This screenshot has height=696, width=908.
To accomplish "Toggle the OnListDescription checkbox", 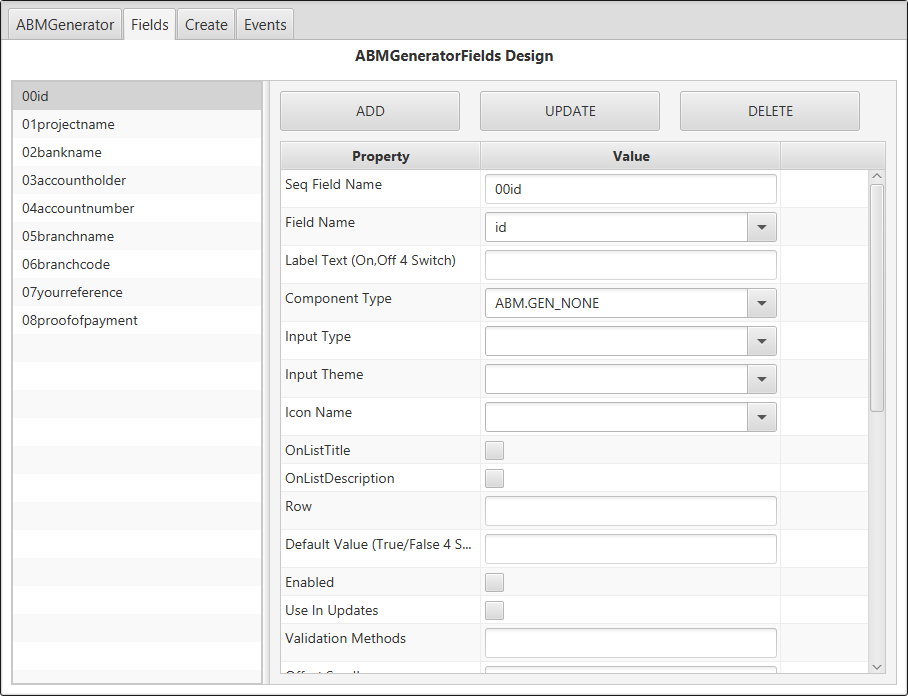I will click(494, 478).
